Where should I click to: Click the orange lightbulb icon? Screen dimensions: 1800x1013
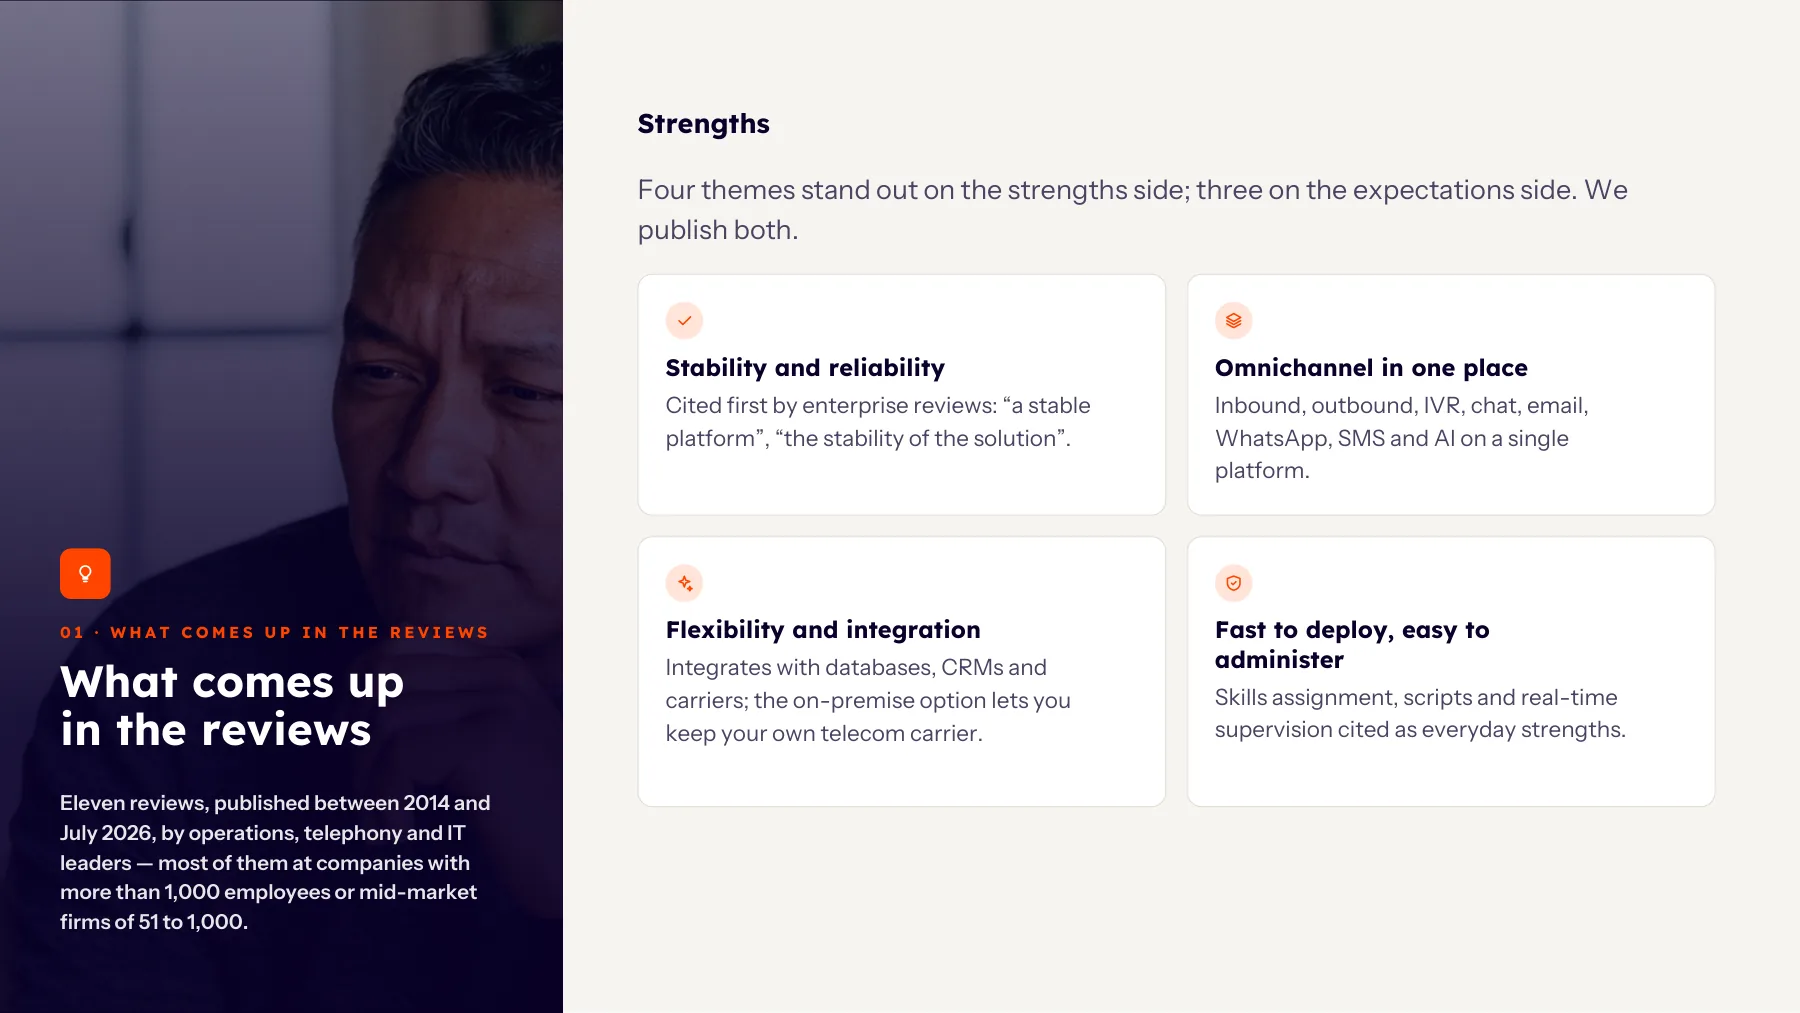pos(85,574)
